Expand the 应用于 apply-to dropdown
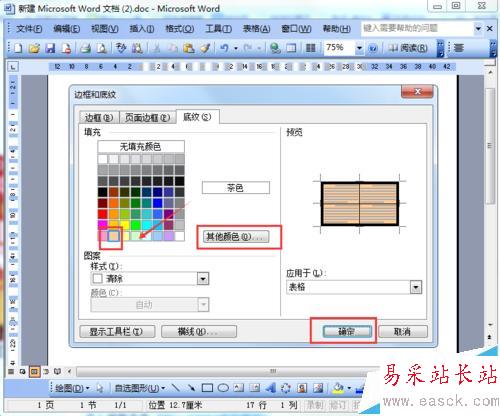Viewport: 500px width, 416px height. 416,287
